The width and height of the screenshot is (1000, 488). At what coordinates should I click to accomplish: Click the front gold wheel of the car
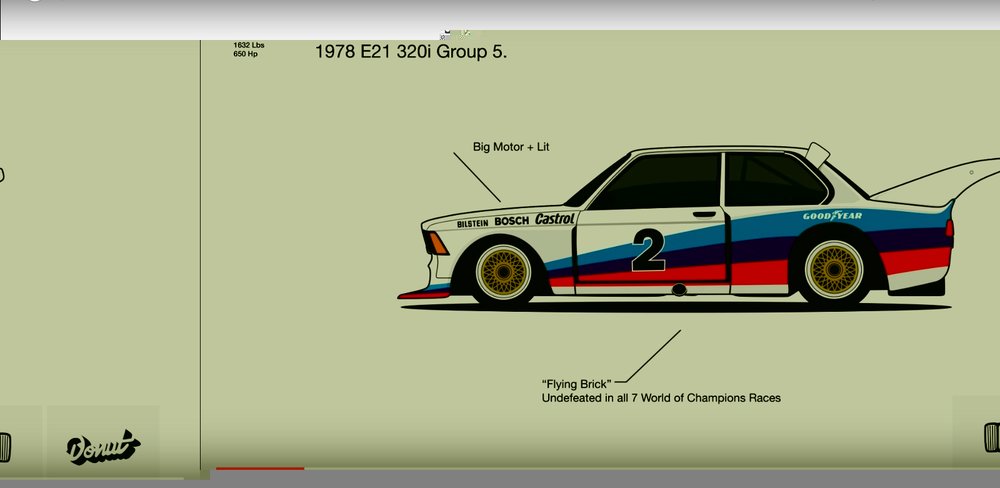click(503, 272)
